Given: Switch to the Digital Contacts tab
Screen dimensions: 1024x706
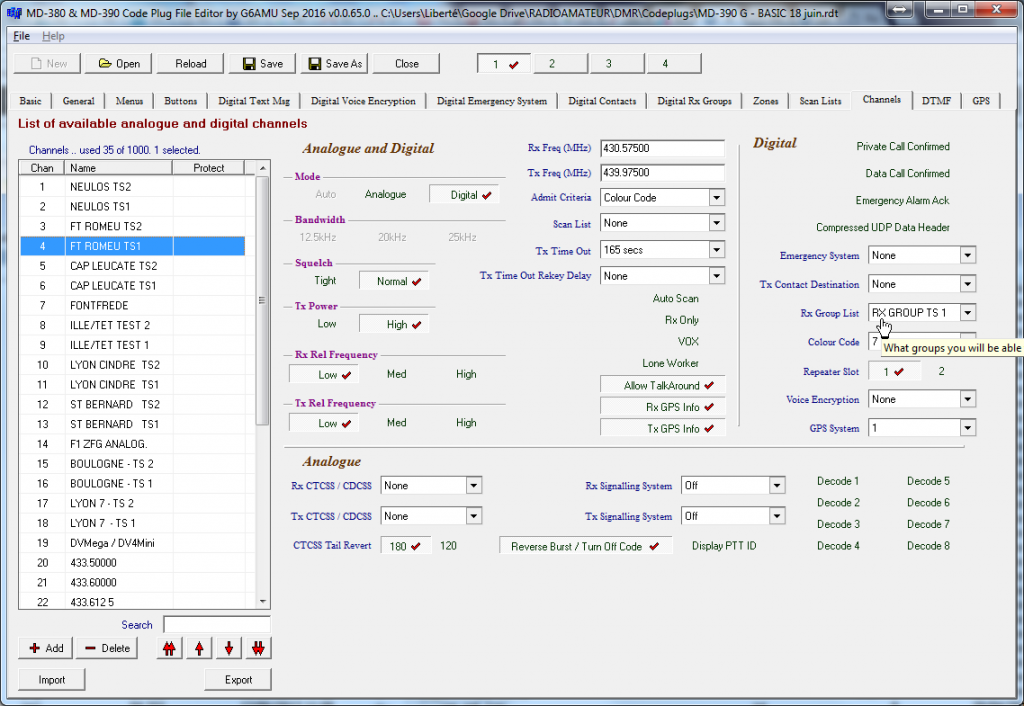Looking at the screenshot, I should (x=601, y=101).
